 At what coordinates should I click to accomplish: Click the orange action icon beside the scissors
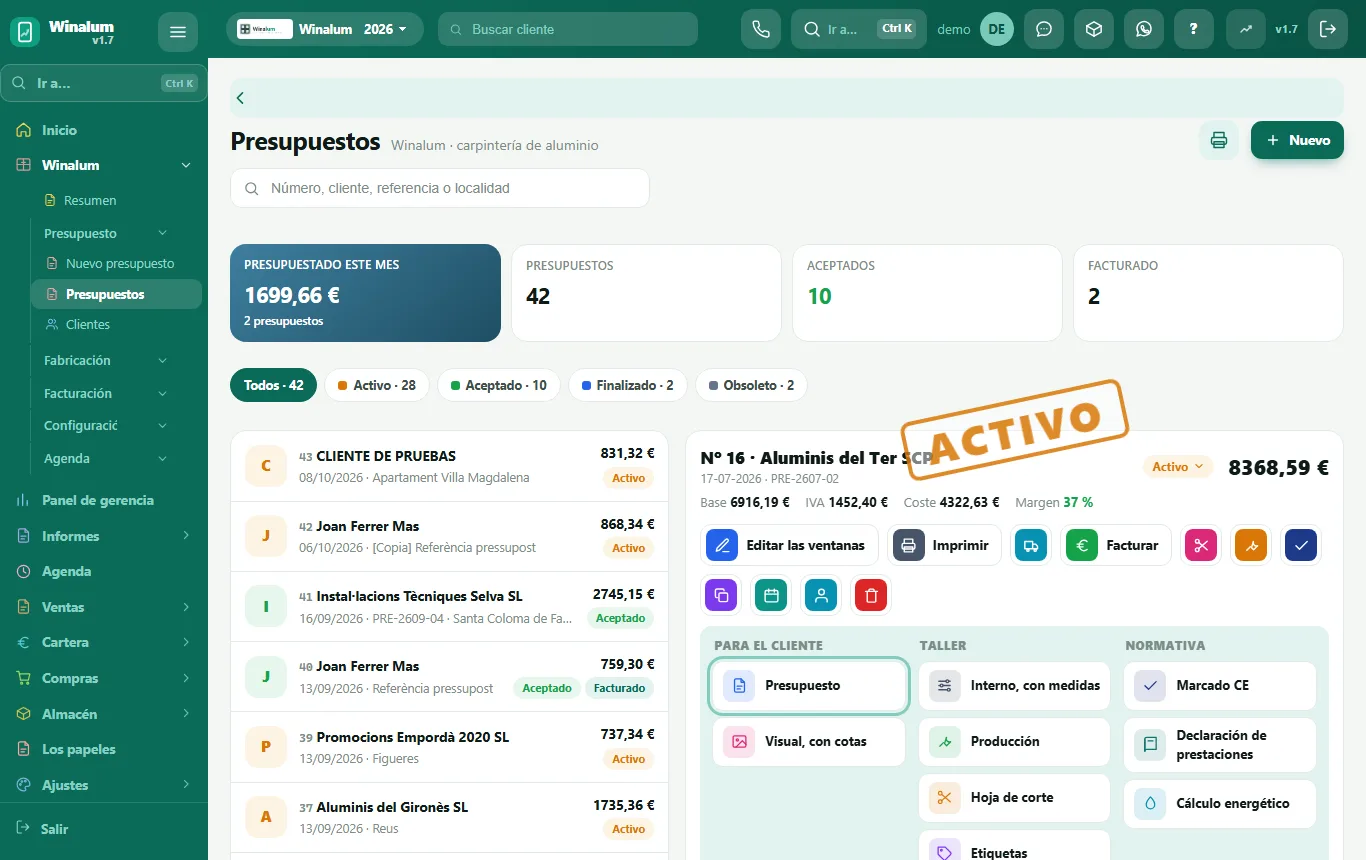1251,545
